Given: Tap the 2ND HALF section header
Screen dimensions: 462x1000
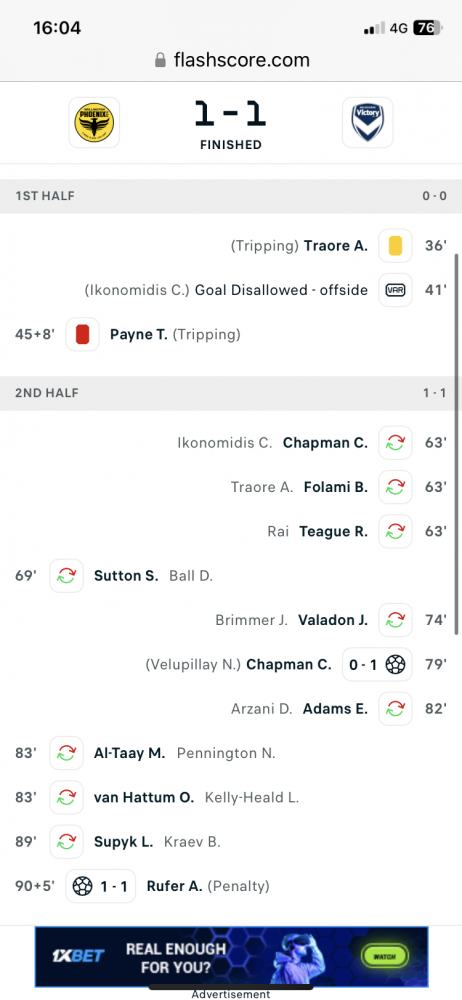Looking at the screenshot, I should click(231, 393).
